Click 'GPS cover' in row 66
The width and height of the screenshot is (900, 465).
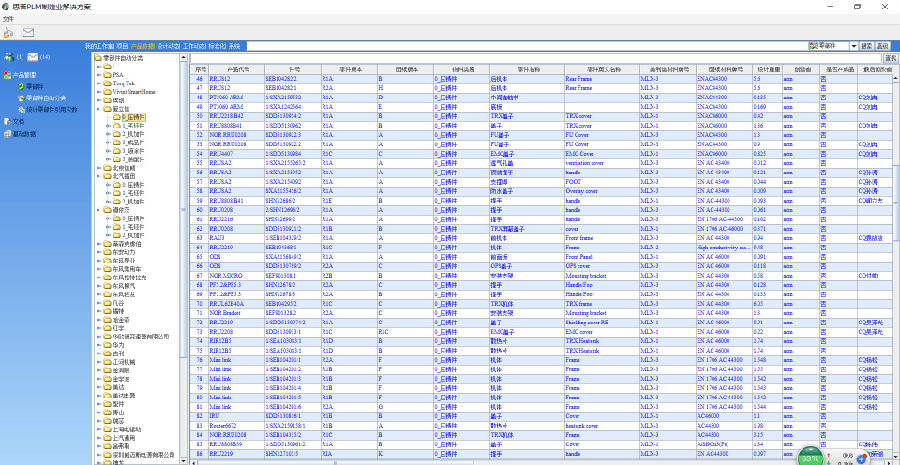[577, 266]
